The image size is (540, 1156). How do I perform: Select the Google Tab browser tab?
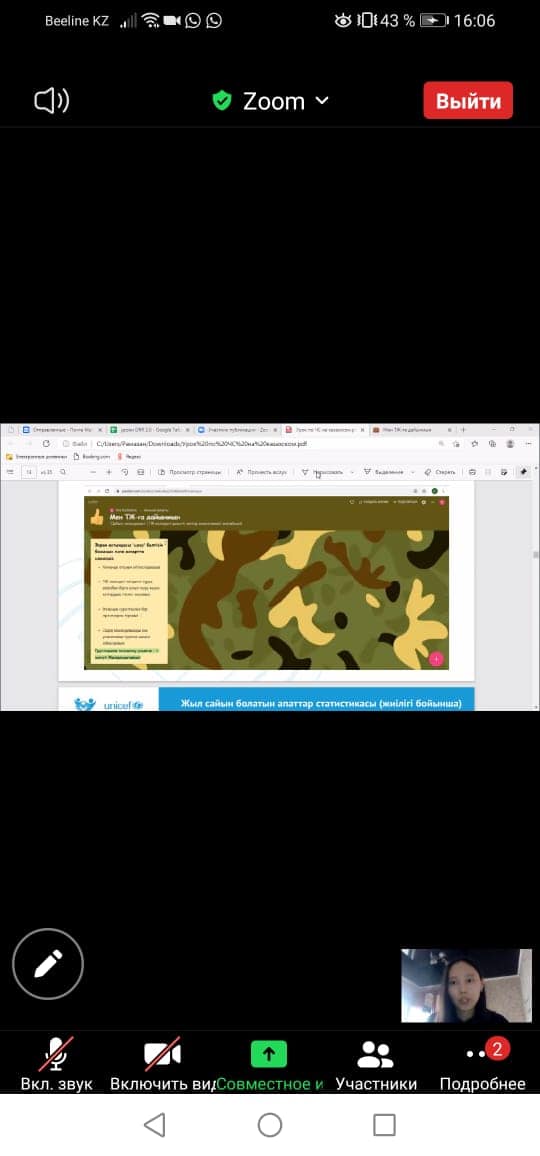[x=148, y=429]
